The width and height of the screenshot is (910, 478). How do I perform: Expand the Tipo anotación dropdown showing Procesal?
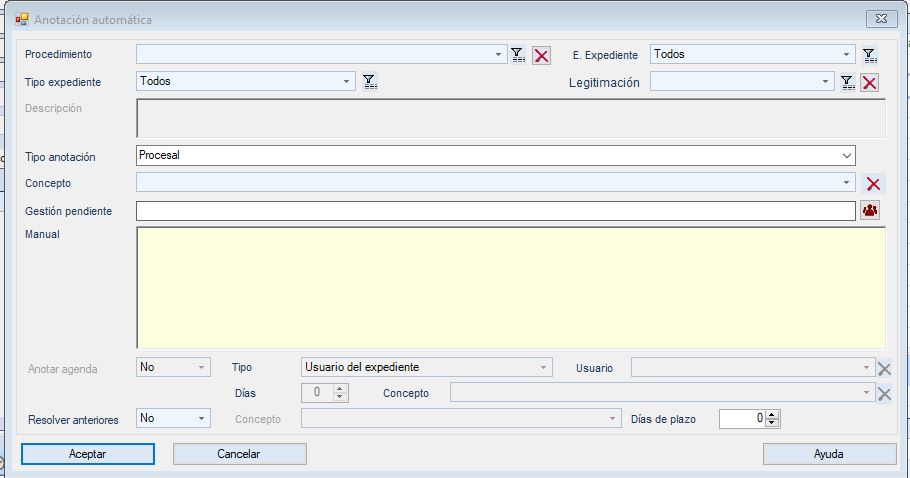click(847, 155)
